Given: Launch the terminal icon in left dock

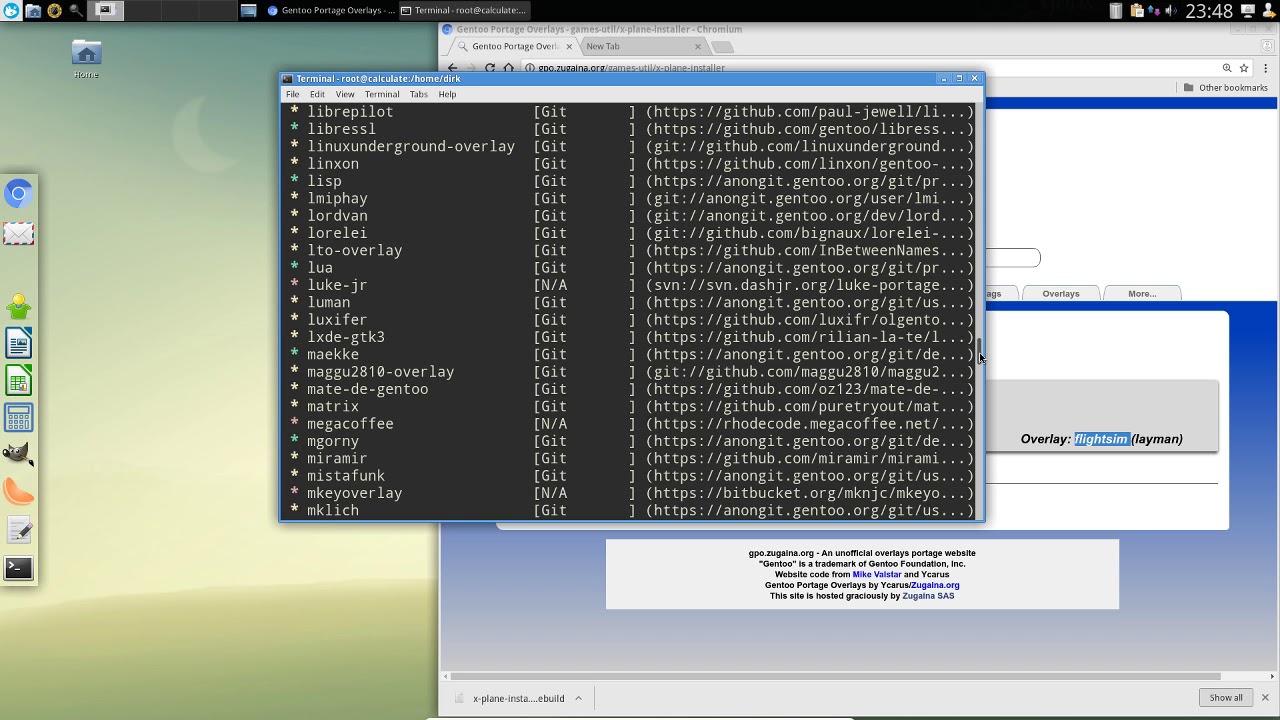Looking at the screenshot, I should [x=18, y=568].
